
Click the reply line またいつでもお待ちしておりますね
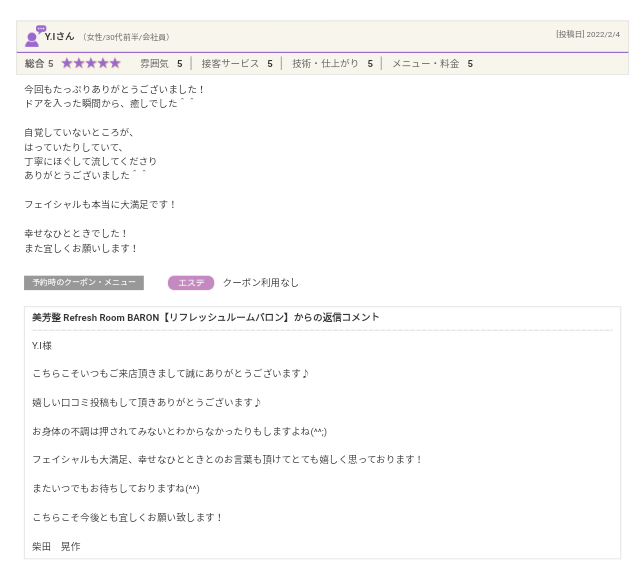[x=116, y=488]
